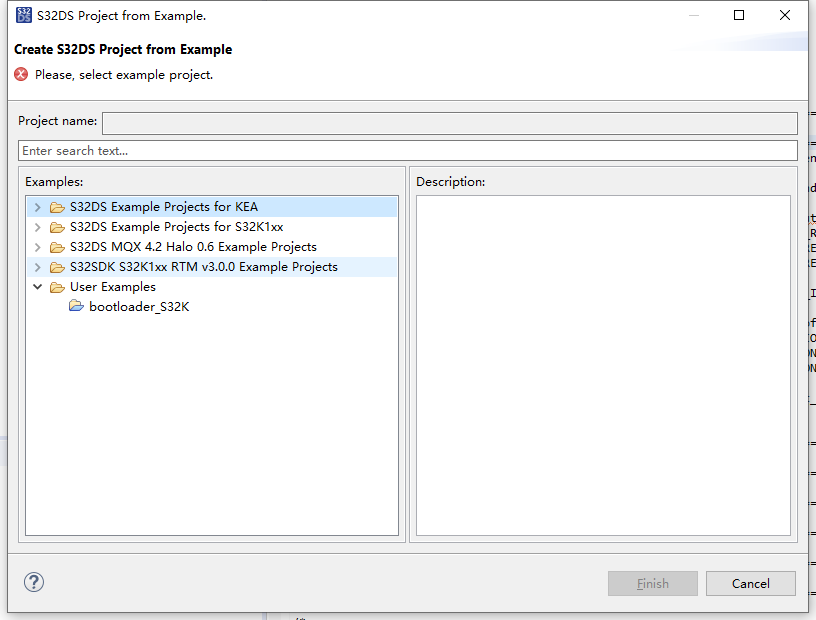
Task: Expand the S32DS MQX 4.2 Halo node
Action: pos(38,247)
